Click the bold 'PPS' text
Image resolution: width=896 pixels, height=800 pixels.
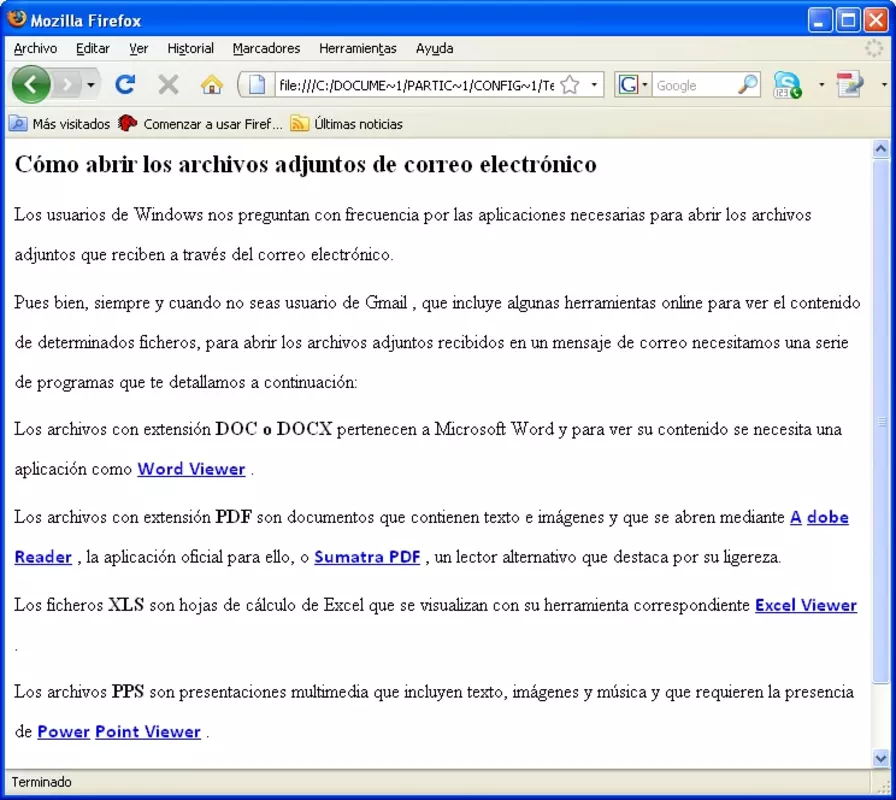(x=128, y=692)
